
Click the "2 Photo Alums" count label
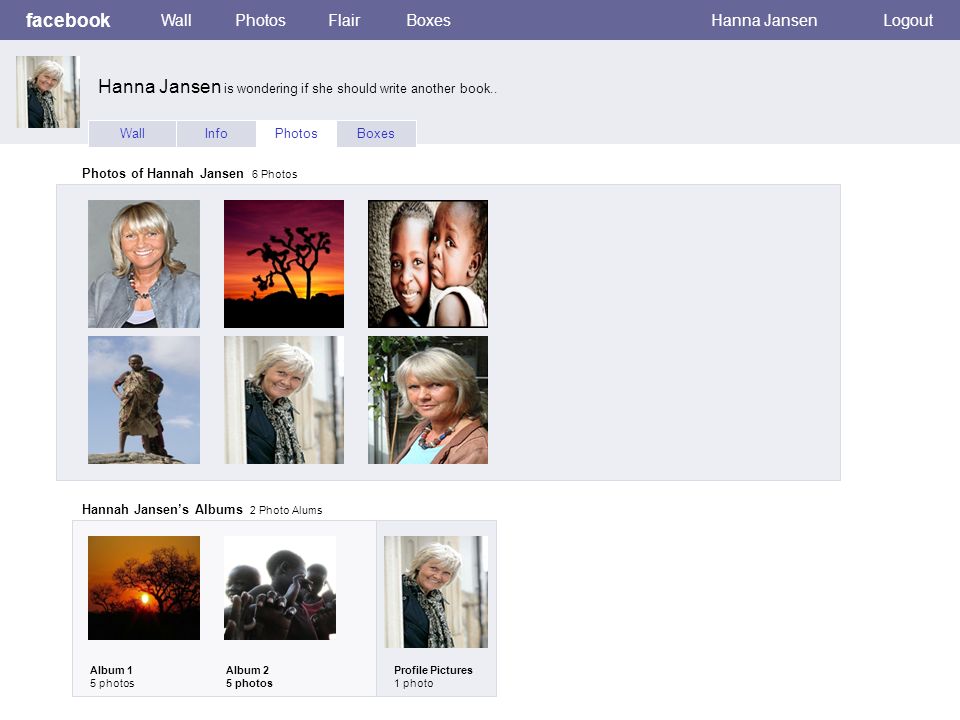pyautogui.click(x=286, y=510)
